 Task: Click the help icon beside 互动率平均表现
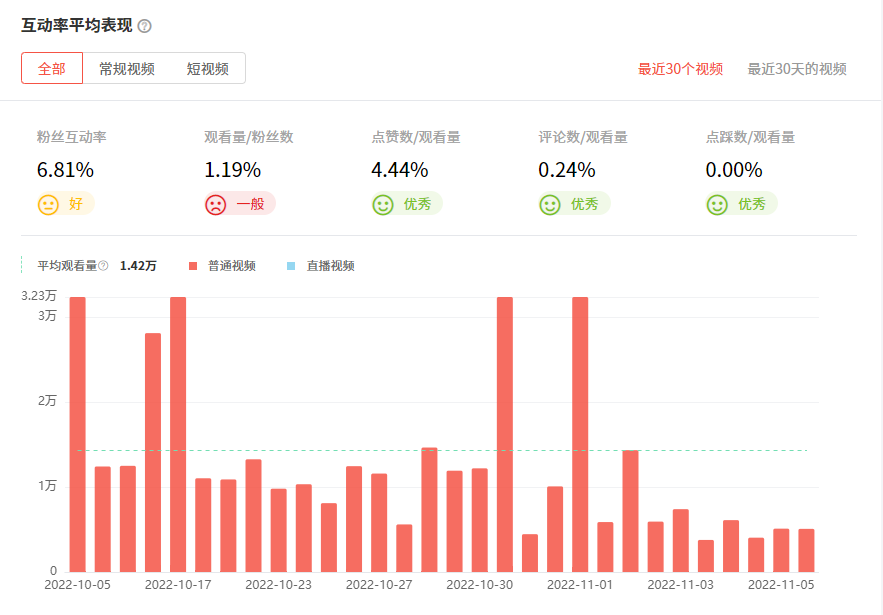point(145,26)
